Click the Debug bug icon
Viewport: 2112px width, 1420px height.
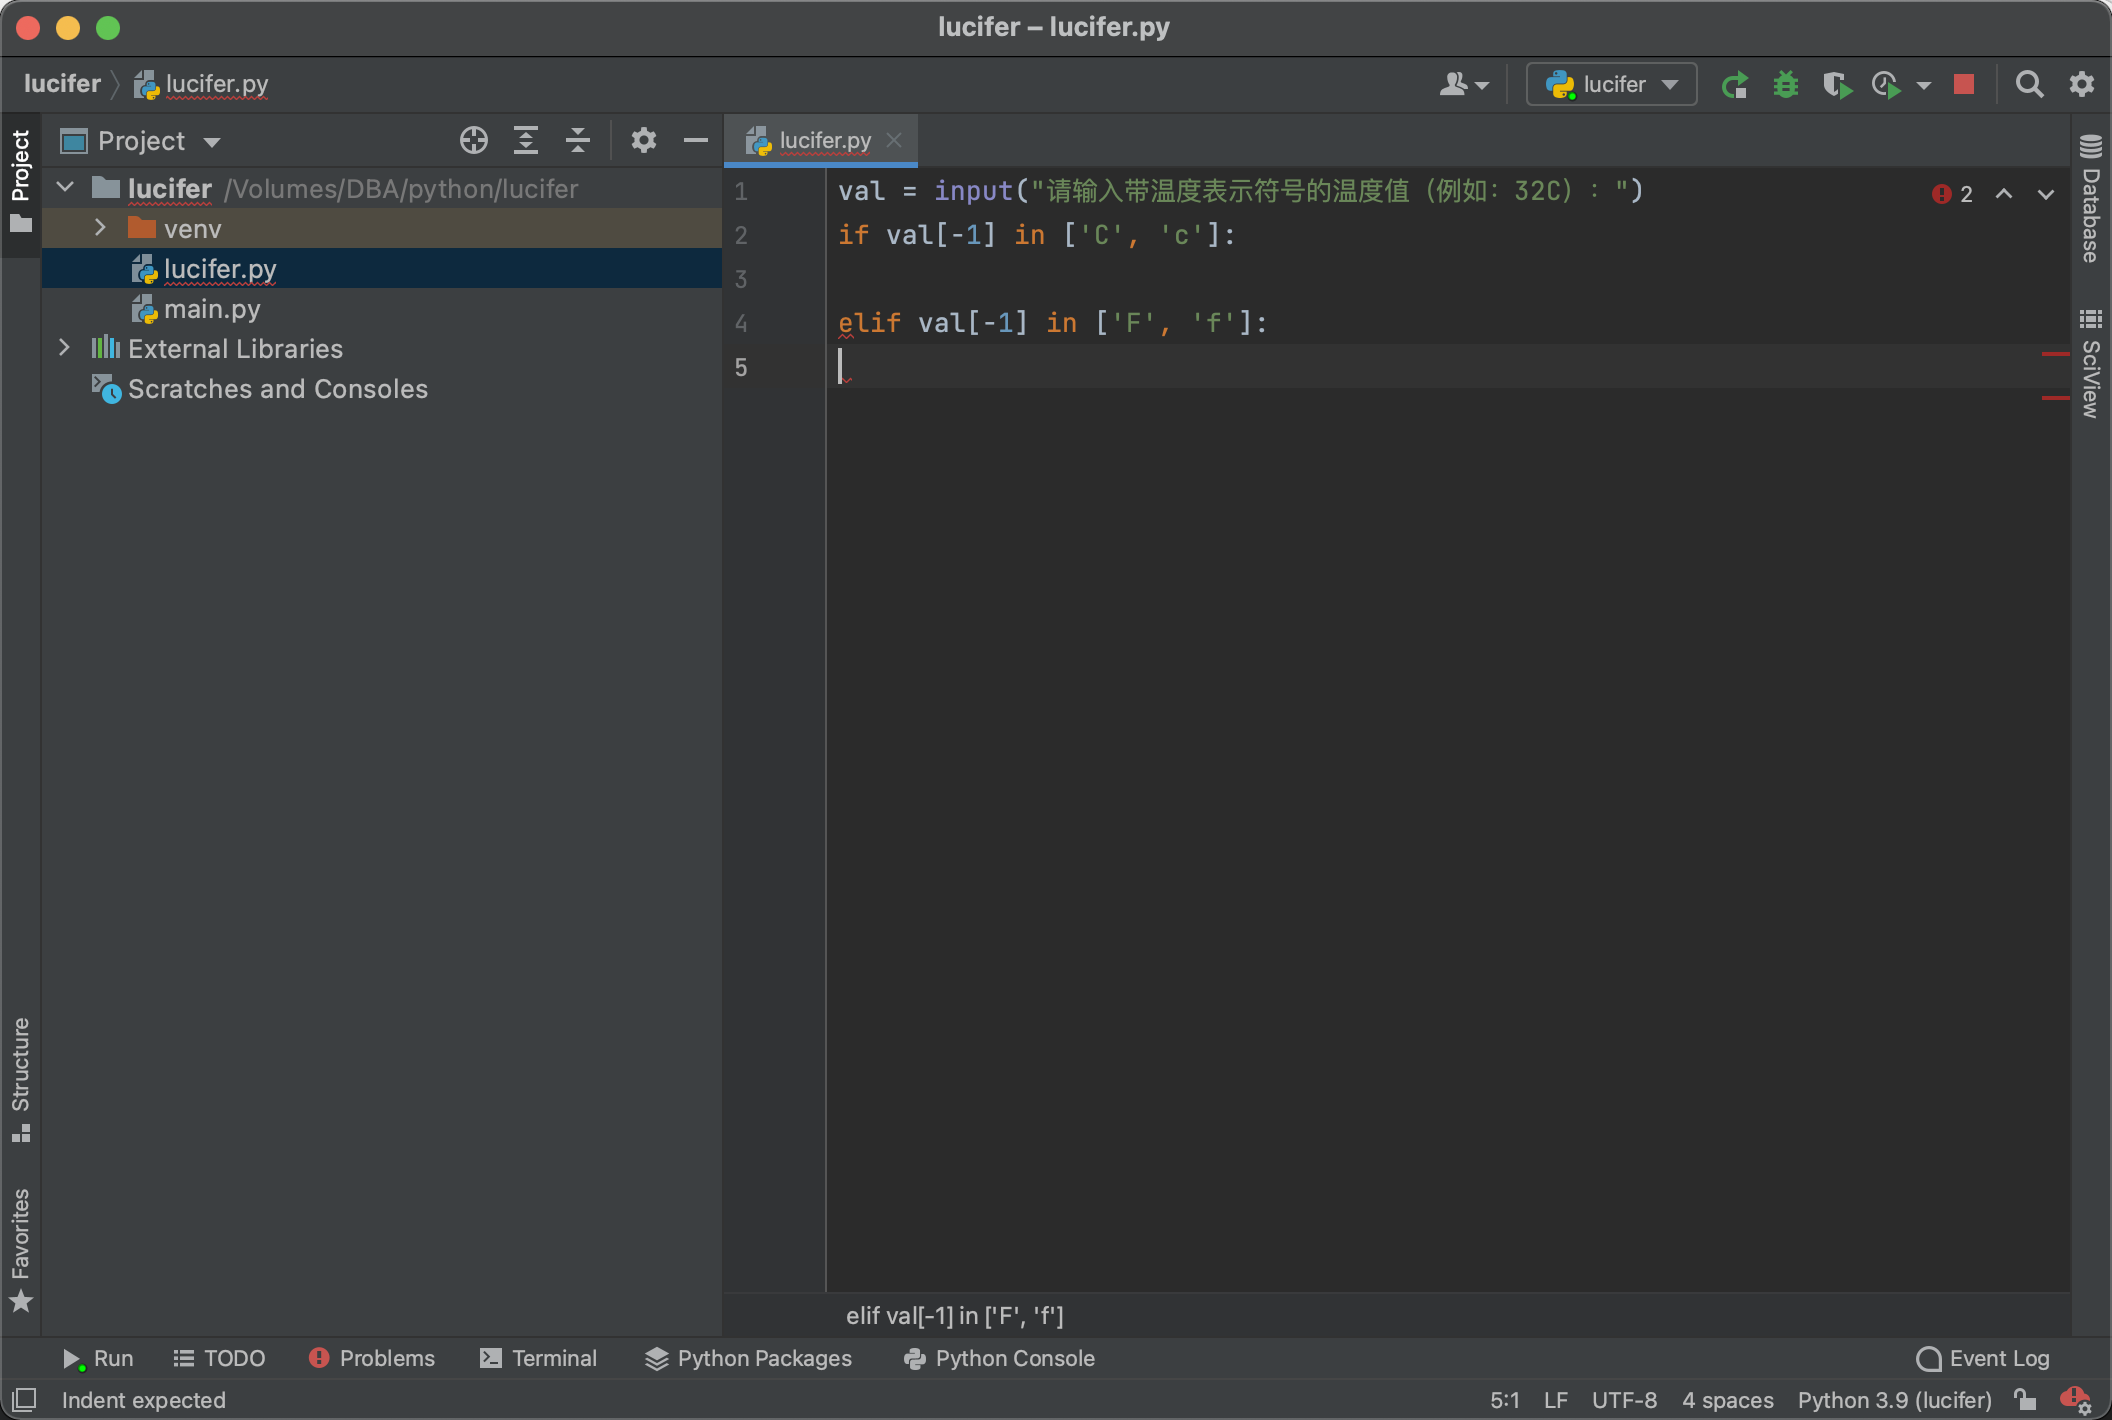(x=1785, y=85)
